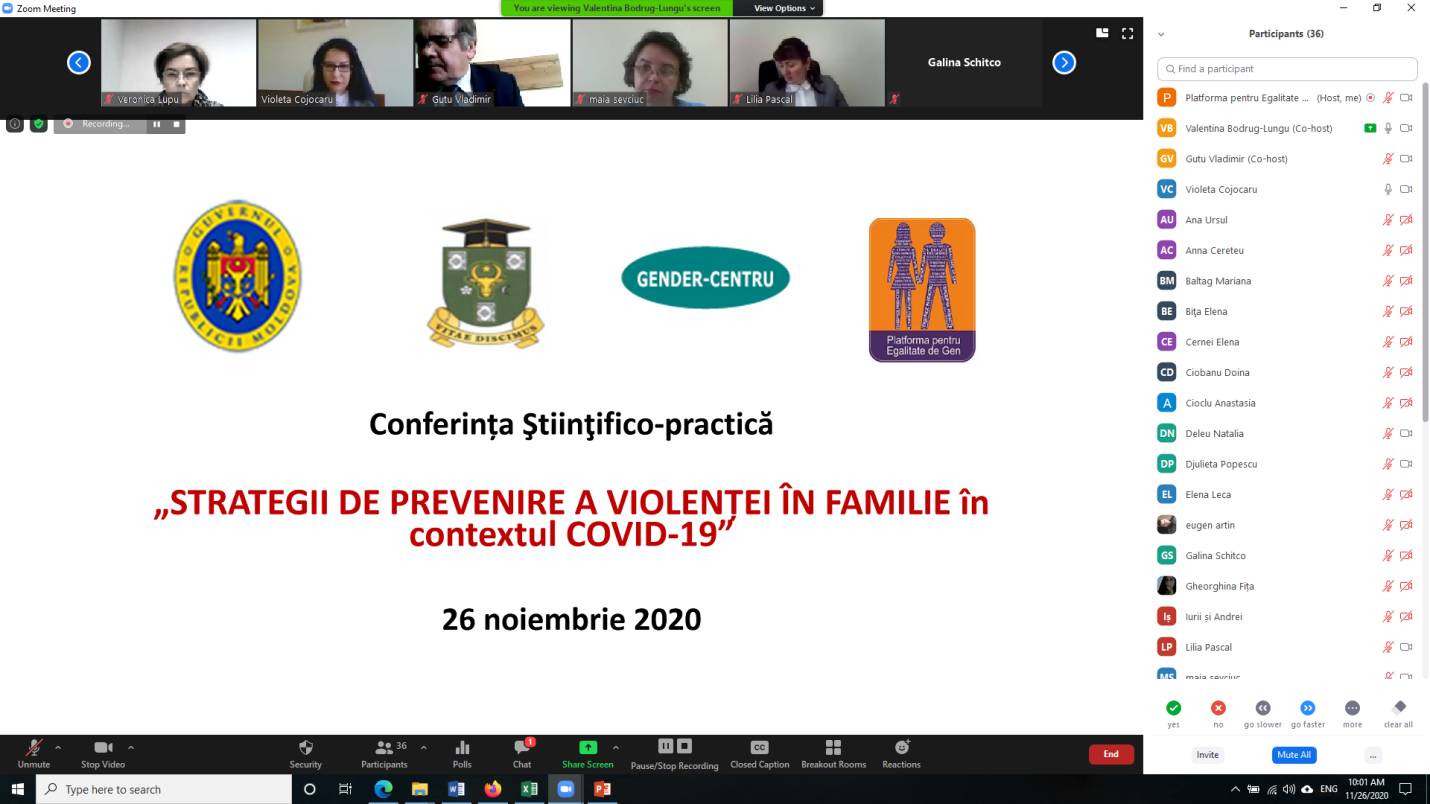The width and height of the screenshot is (1430, 804).
Task: Toggle Ana Ursul's muted microphone
Action: (x=1388, y=220)
